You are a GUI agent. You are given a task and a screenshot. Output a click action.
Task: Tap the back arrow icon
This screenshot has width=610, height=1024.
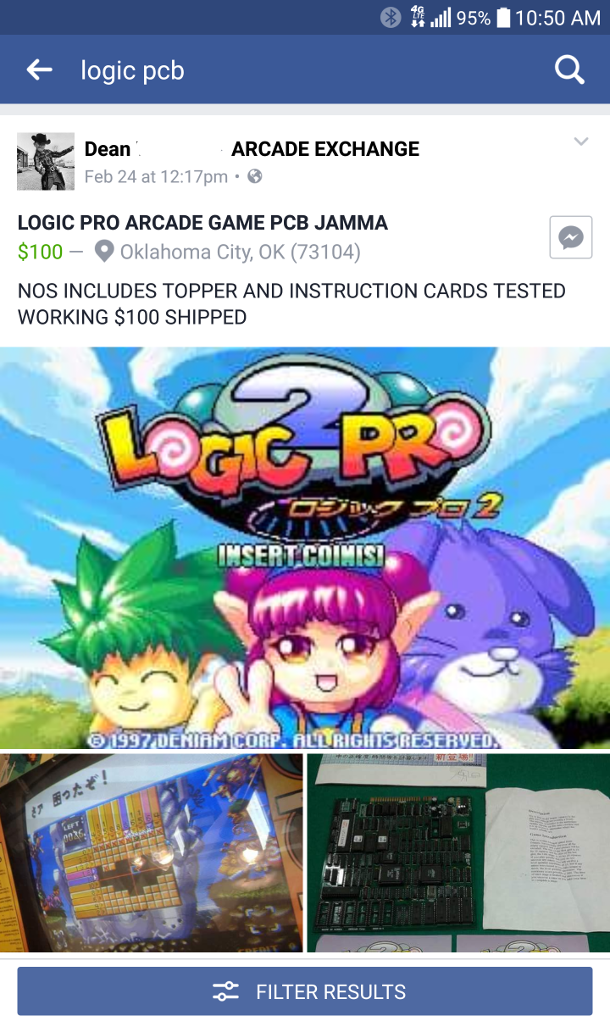pyautogui.click(x=39, y=69)
